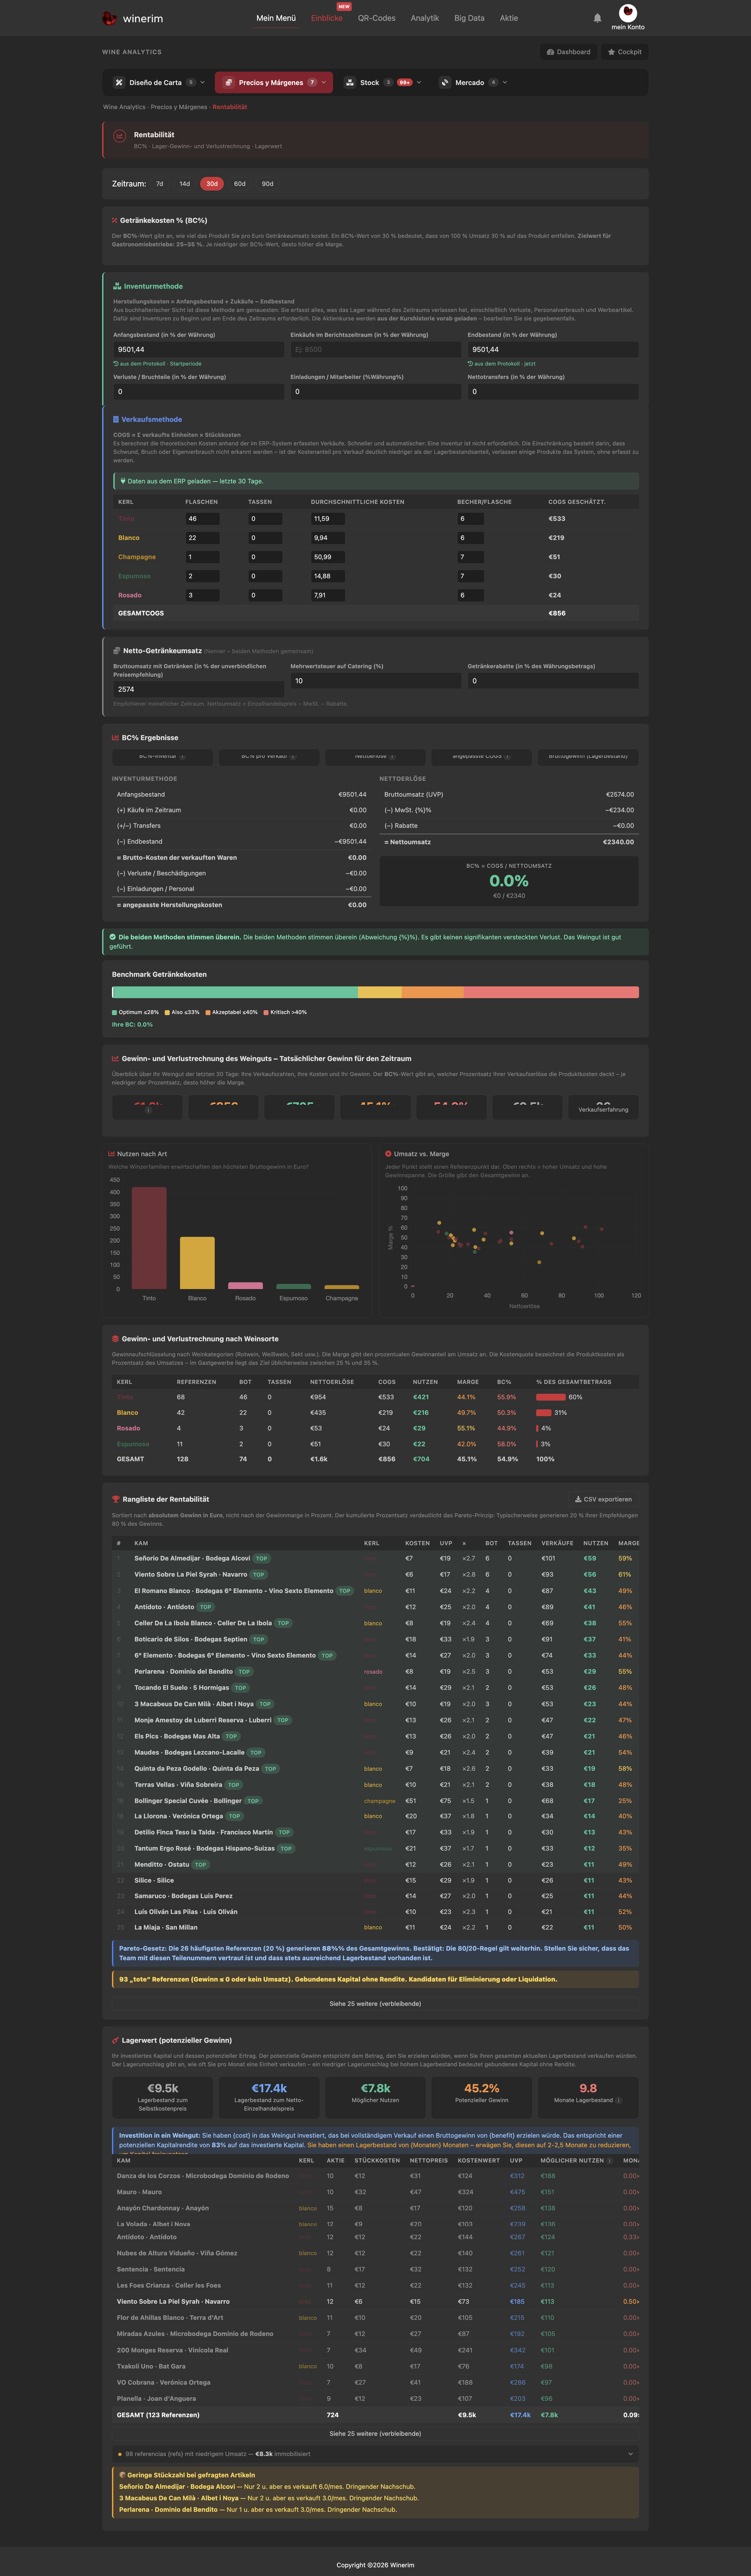Choose the 60d period option
The height and width of the screenshot is (2576, 751).
pos(240,184)
